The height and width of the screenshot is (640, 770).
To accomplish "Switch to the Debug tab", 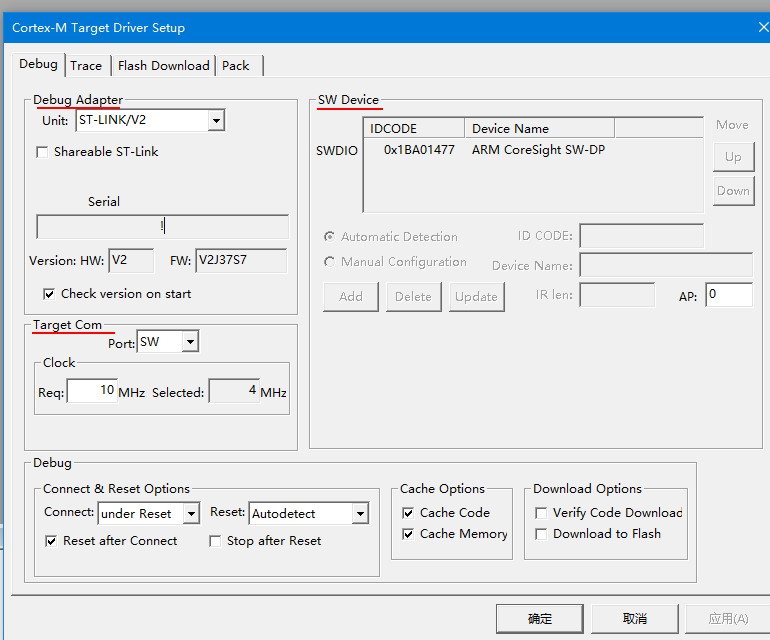I will pos(38,64).
